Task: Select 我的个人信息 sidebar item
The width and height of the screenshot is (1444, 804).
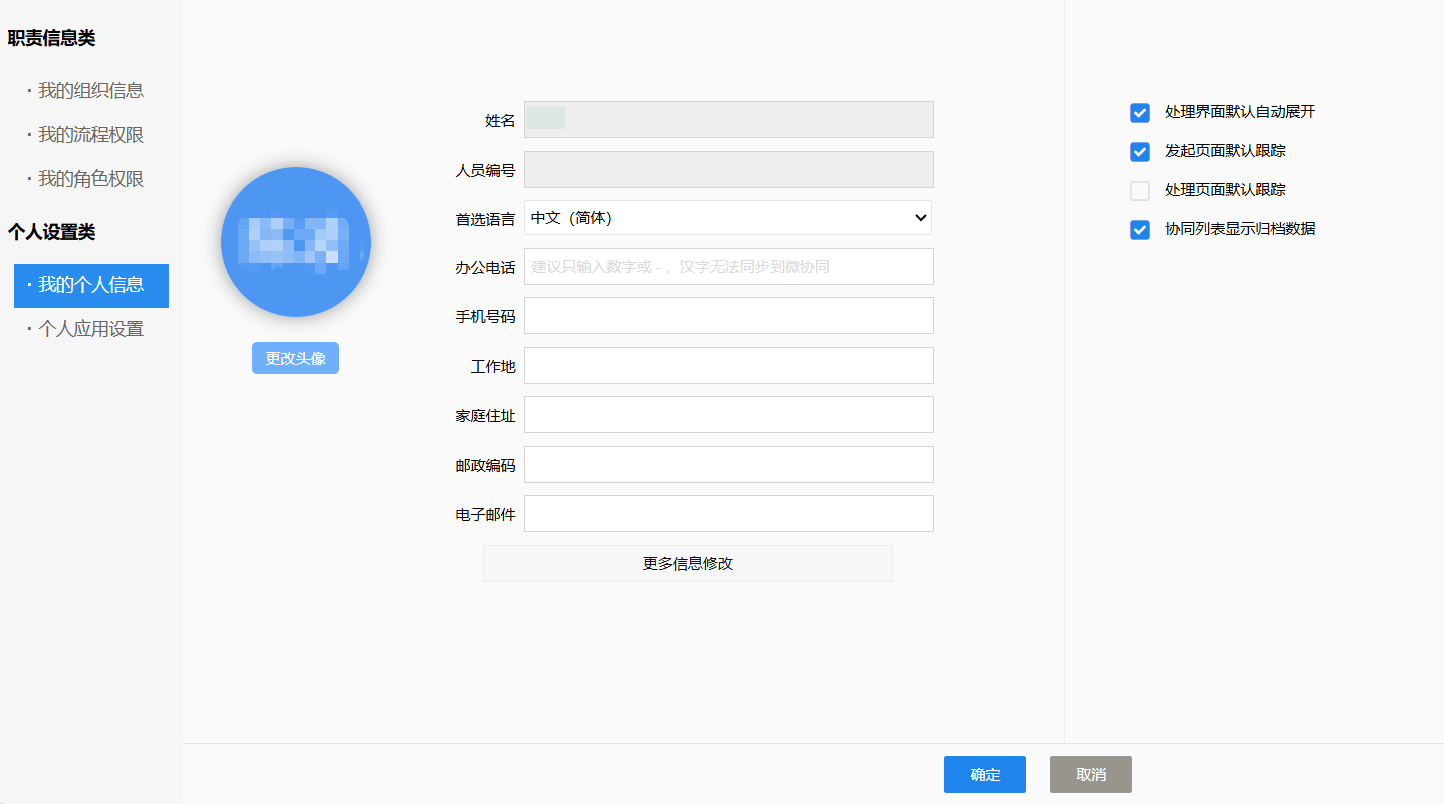Action: [91, 286]
